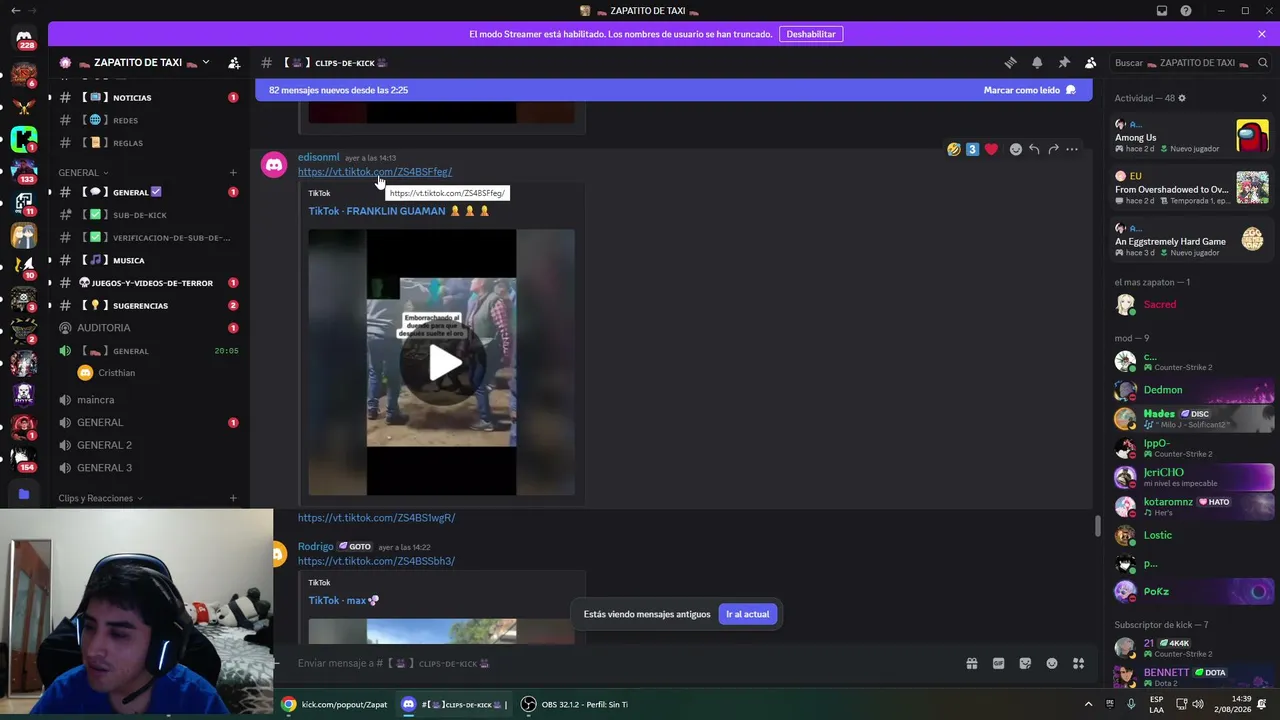Play the FRANKLIN GUAMAN TikTok video
Screen dimensions: 1280x720
pos(442,362)
